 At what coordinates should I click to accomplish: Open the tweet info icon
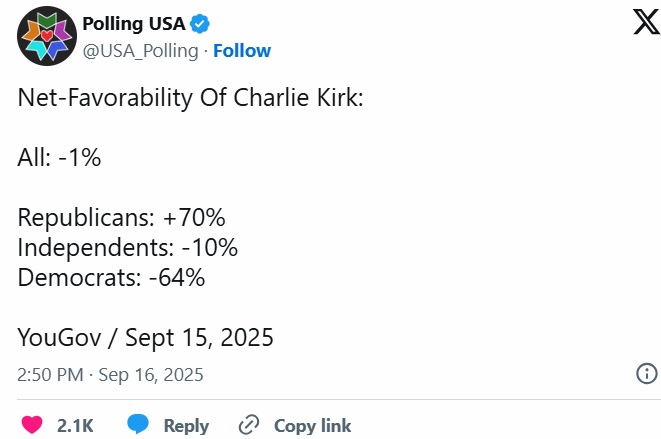click(x=646, y=374)
